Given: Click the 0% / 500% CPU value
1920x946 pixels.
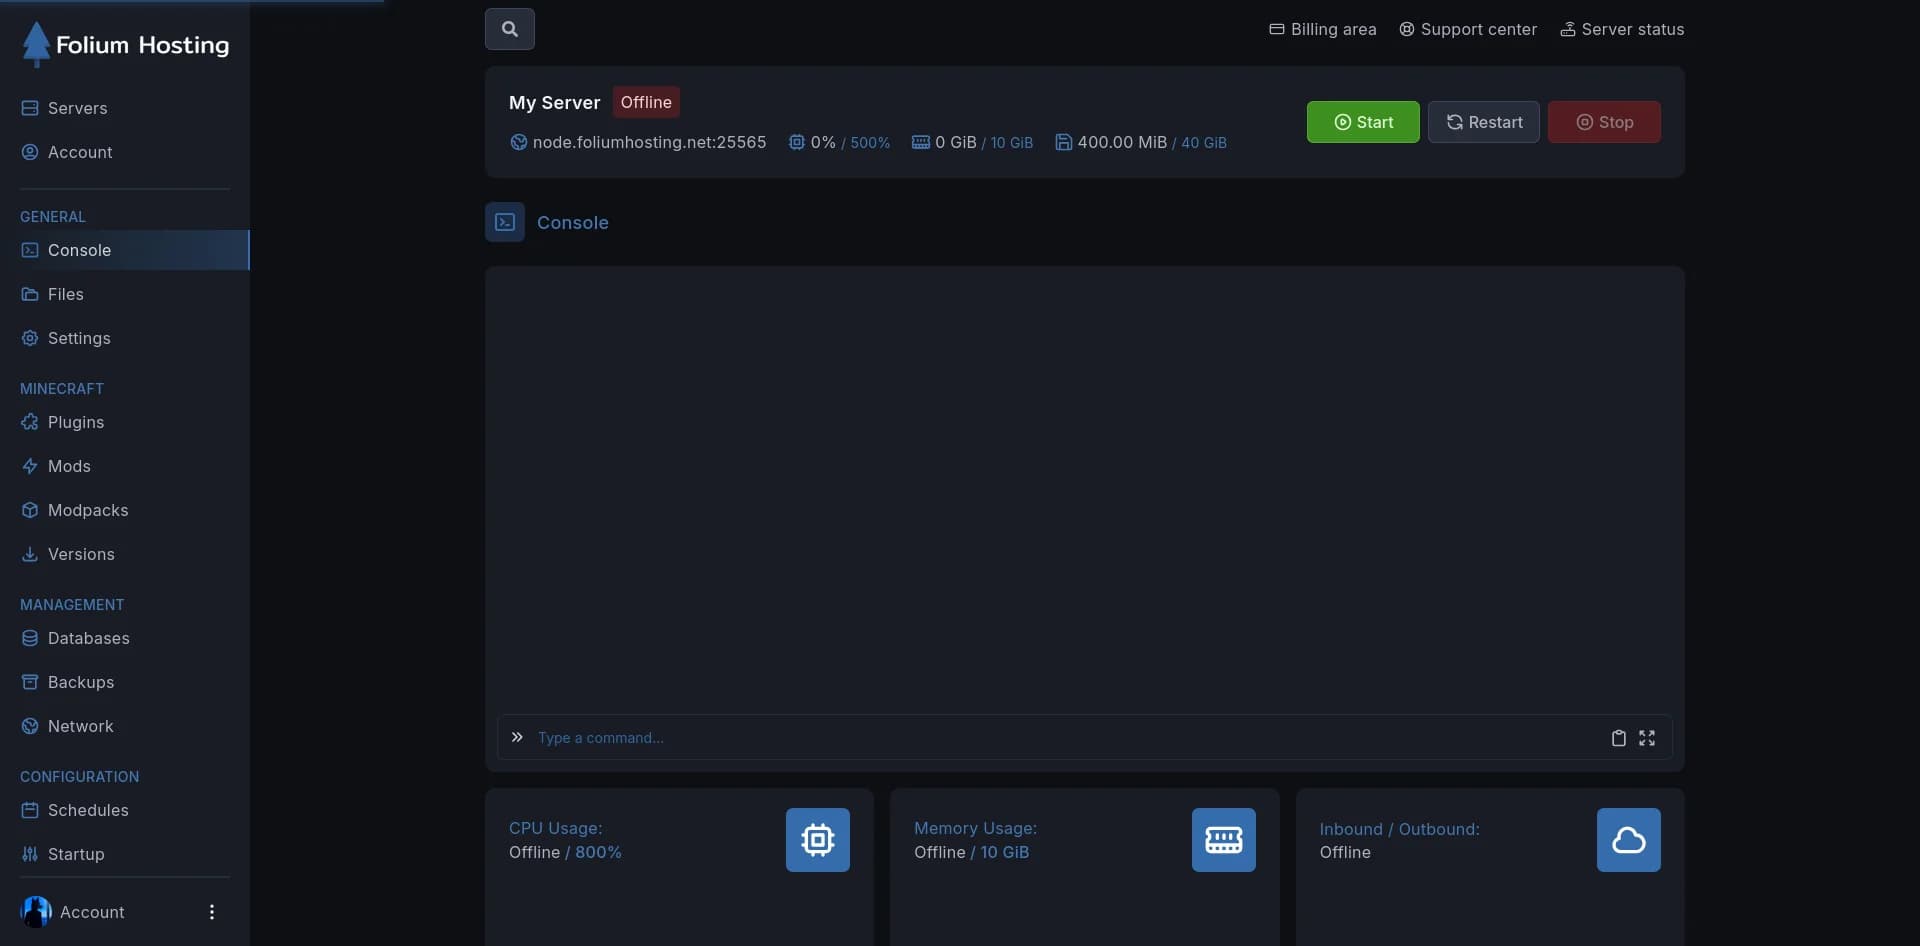Looking at the screenshot, I should [850, 142].
